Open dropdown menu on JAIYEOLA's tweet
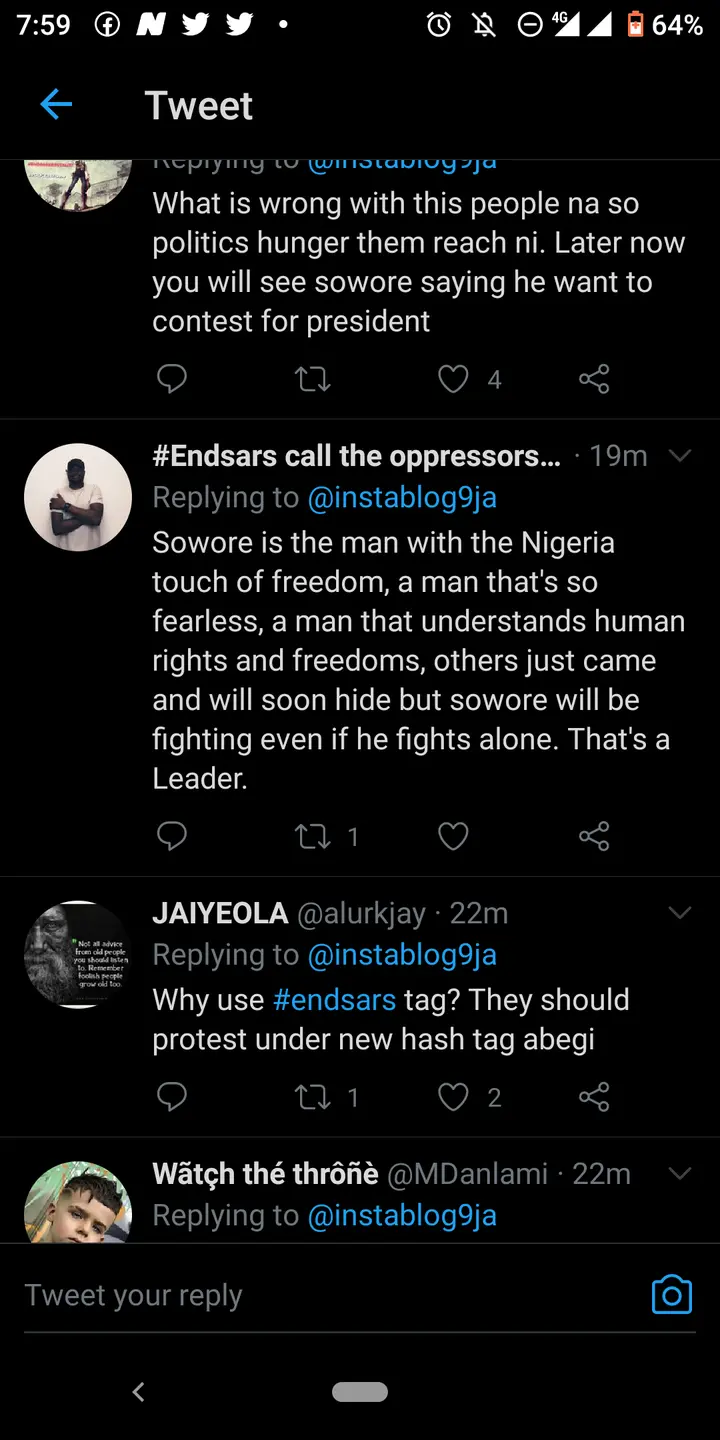The image size is (720, 1440). click(680, 913)
